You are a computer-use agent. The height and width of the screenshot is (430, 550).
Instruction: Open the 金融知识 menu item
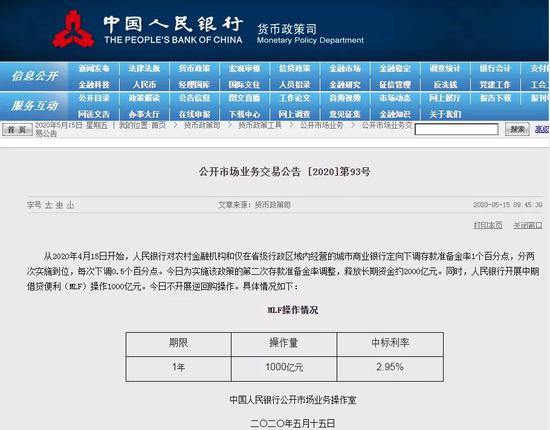(x=395, y=114)
